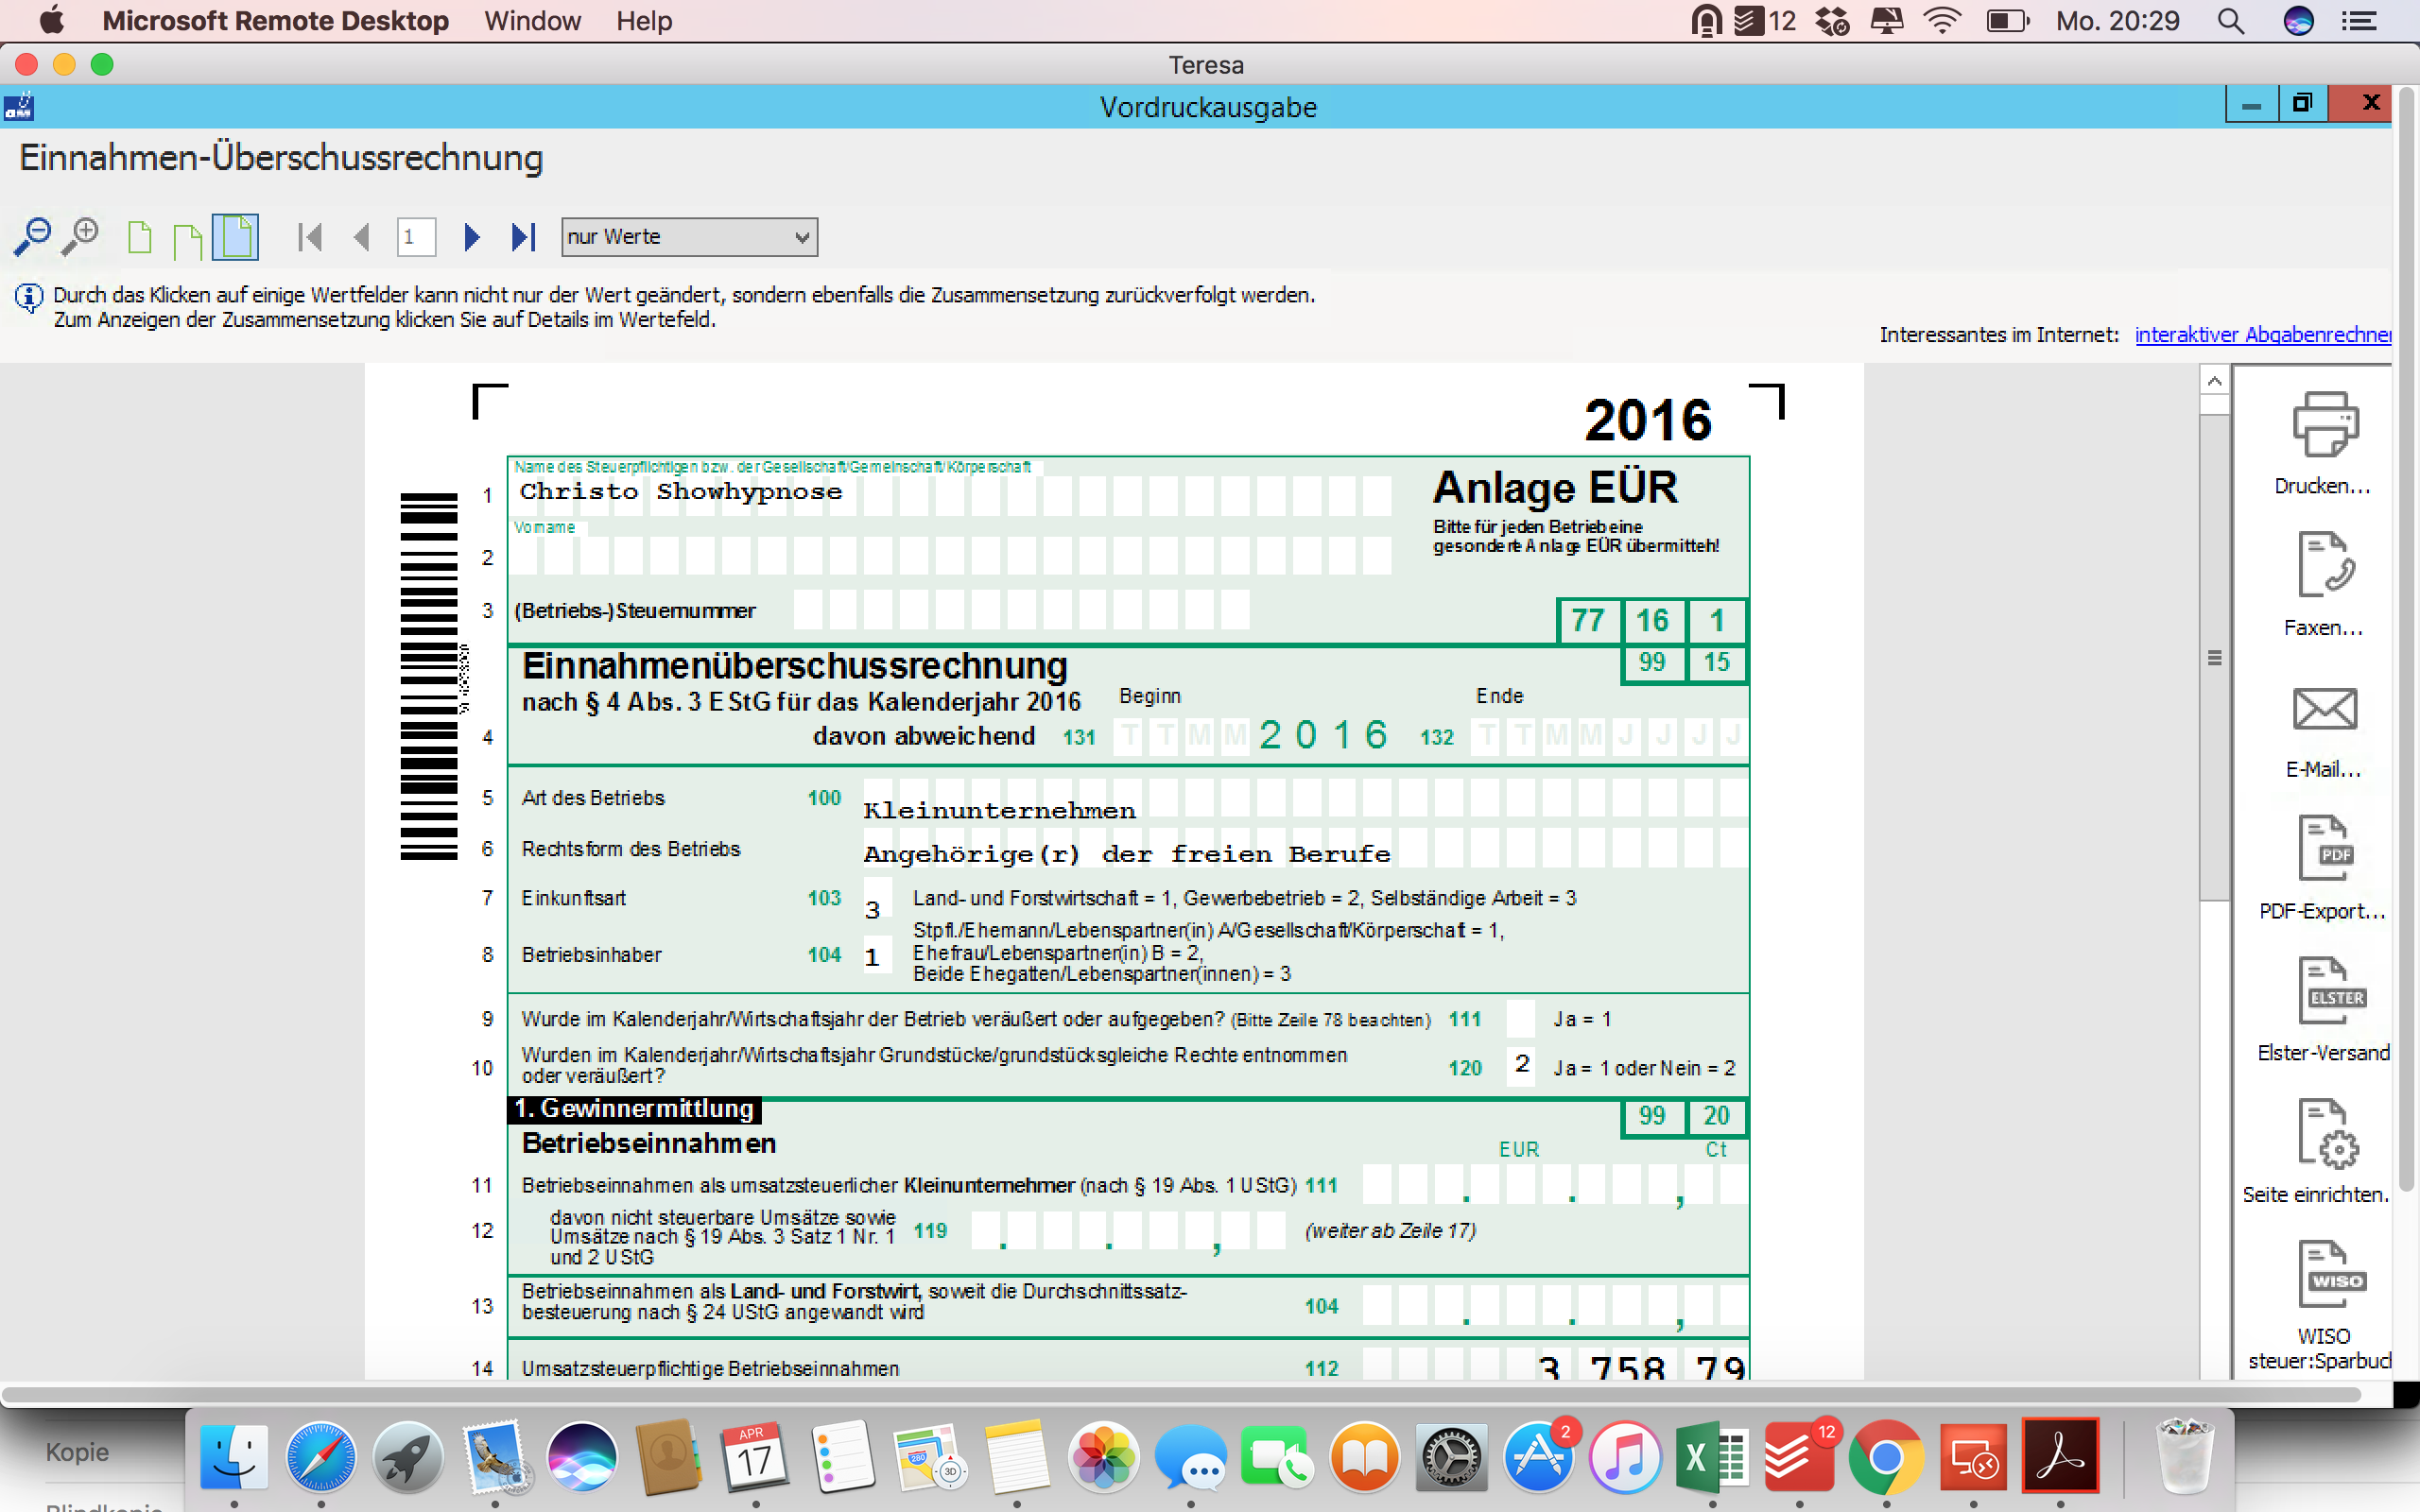Click the Wi-Fi status icon

coord(1942,21)
